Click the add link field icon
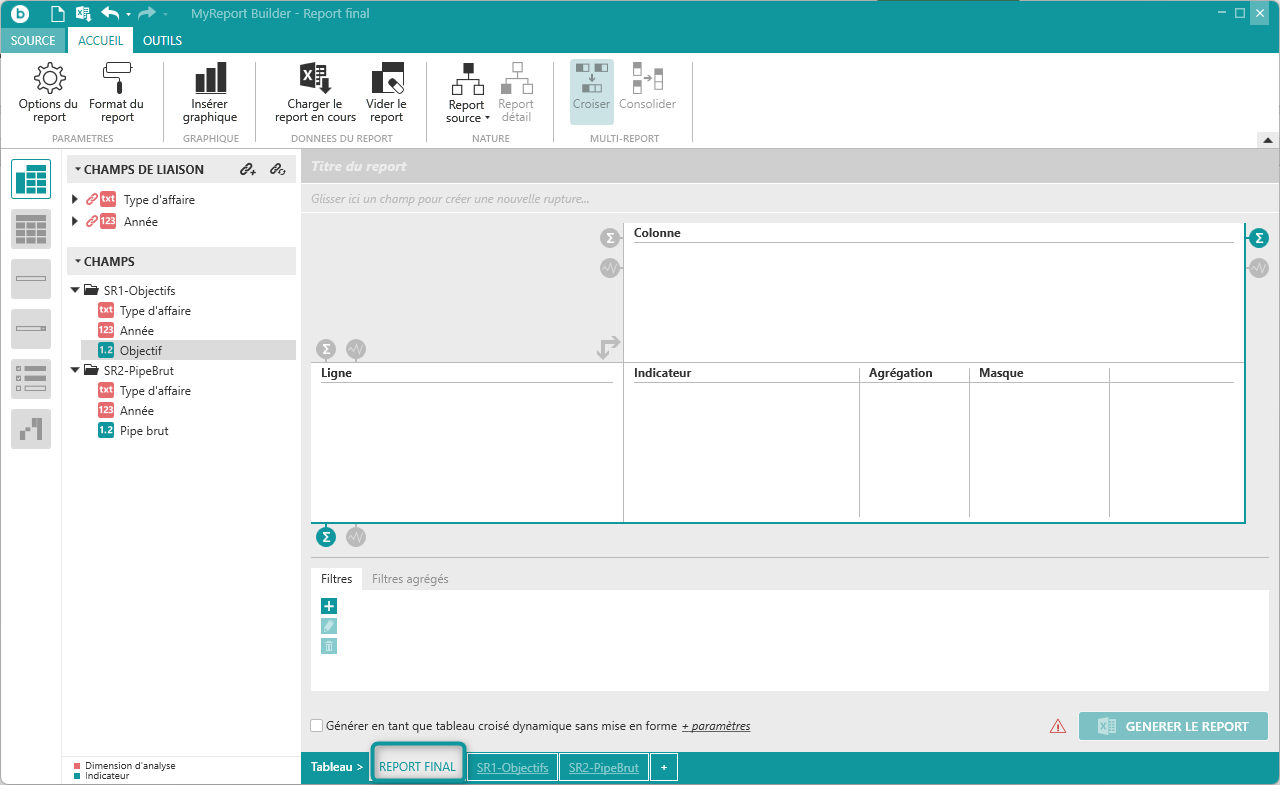 point(248,170)
